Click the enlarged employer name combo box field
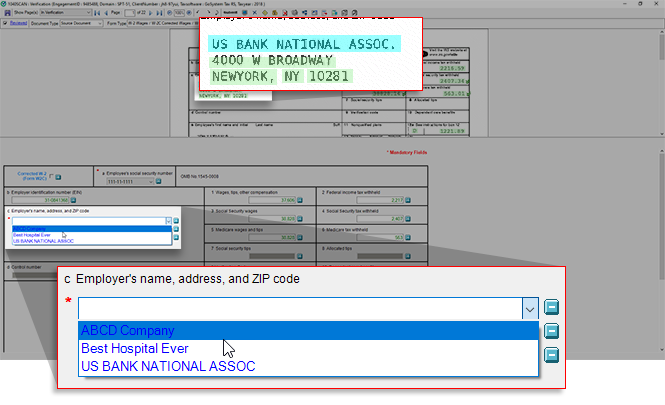The height and width of the screenshot is (405, 665). click(300, 309)
